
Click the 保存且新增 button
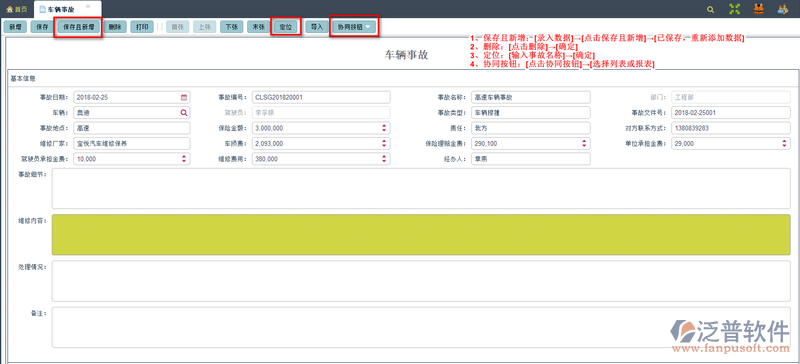[79, 27]
